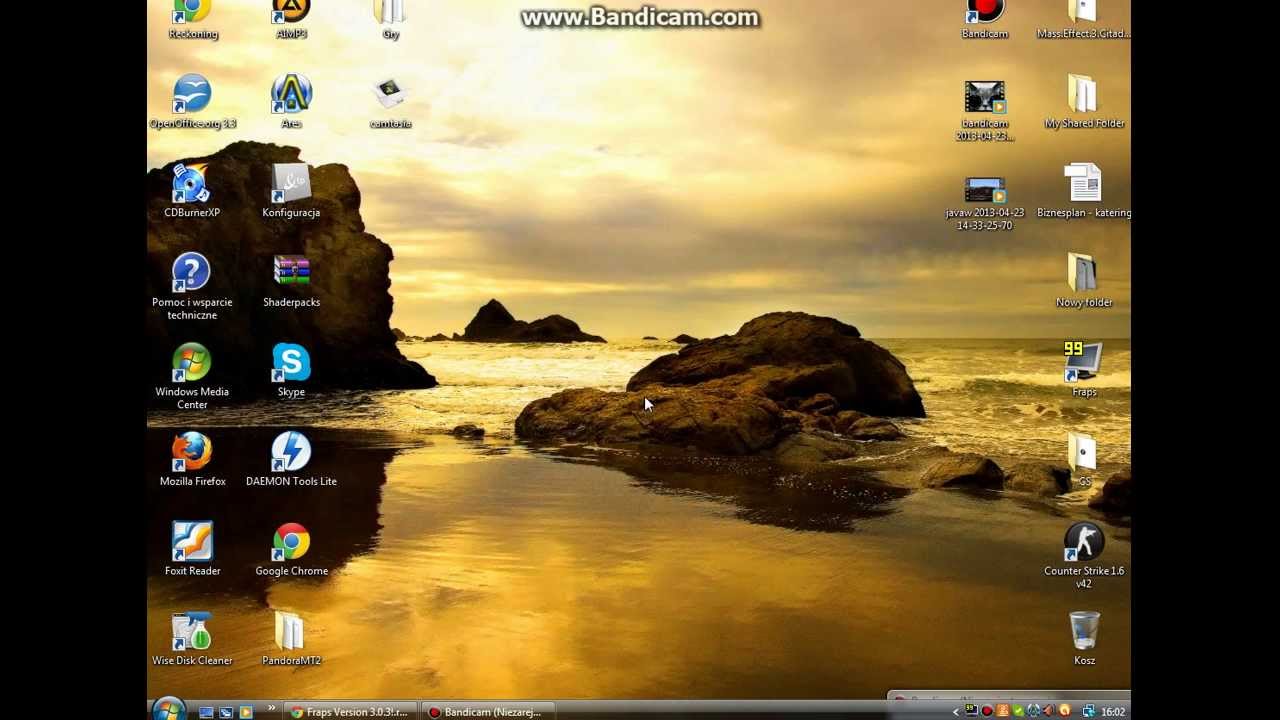Select the Wise Disk Cleaner shortcut

[x=192, y=639]
